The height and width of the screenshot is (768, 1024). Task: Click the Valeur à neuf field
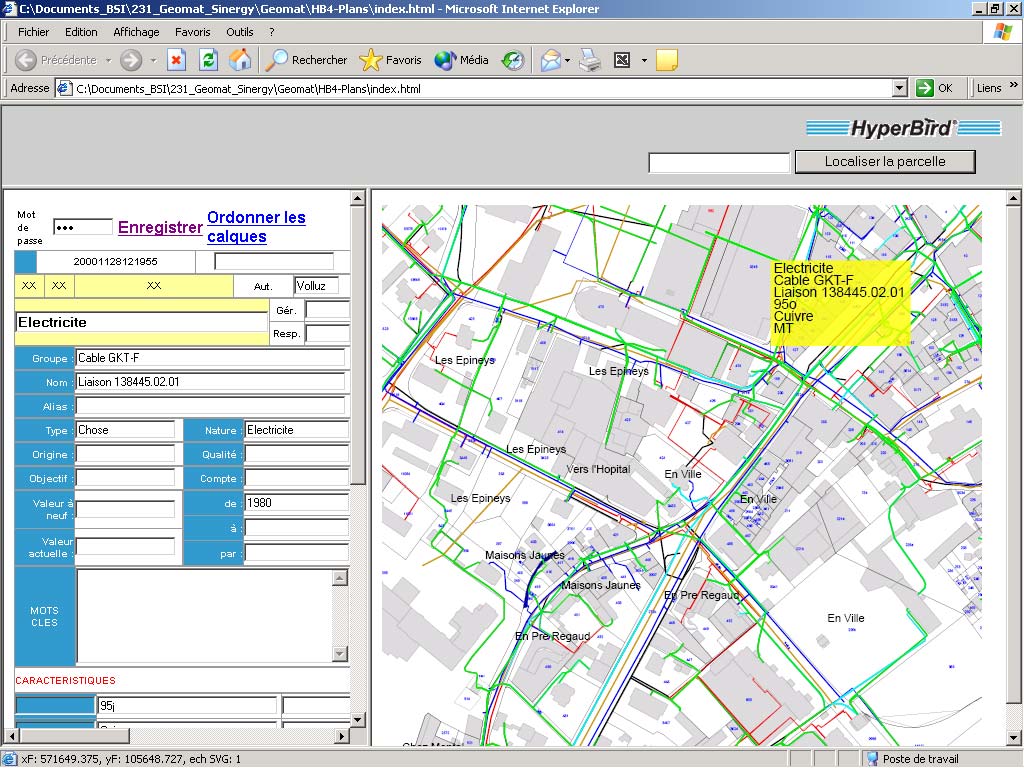(x=125, y=510)
